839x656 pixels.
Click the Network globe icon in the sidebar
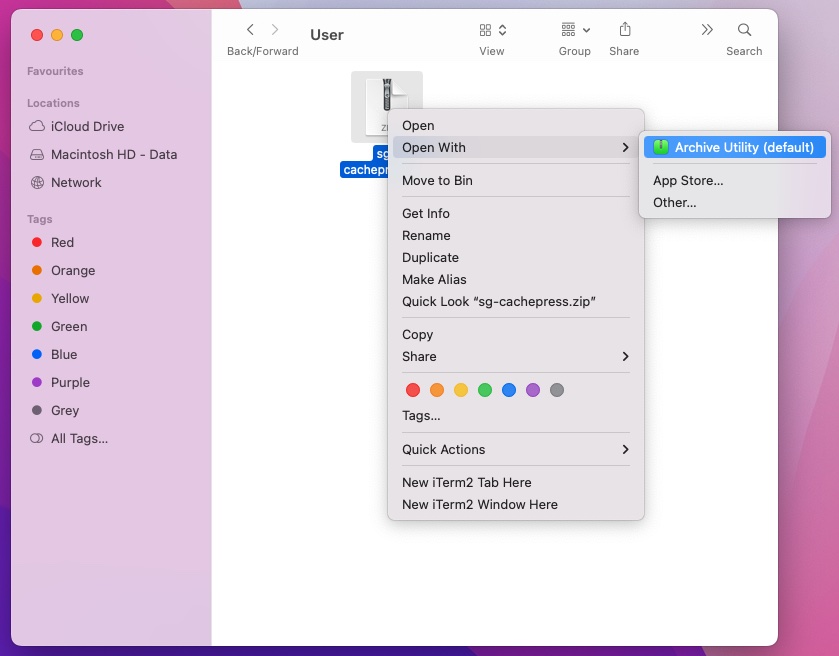[x=37, y=182]
